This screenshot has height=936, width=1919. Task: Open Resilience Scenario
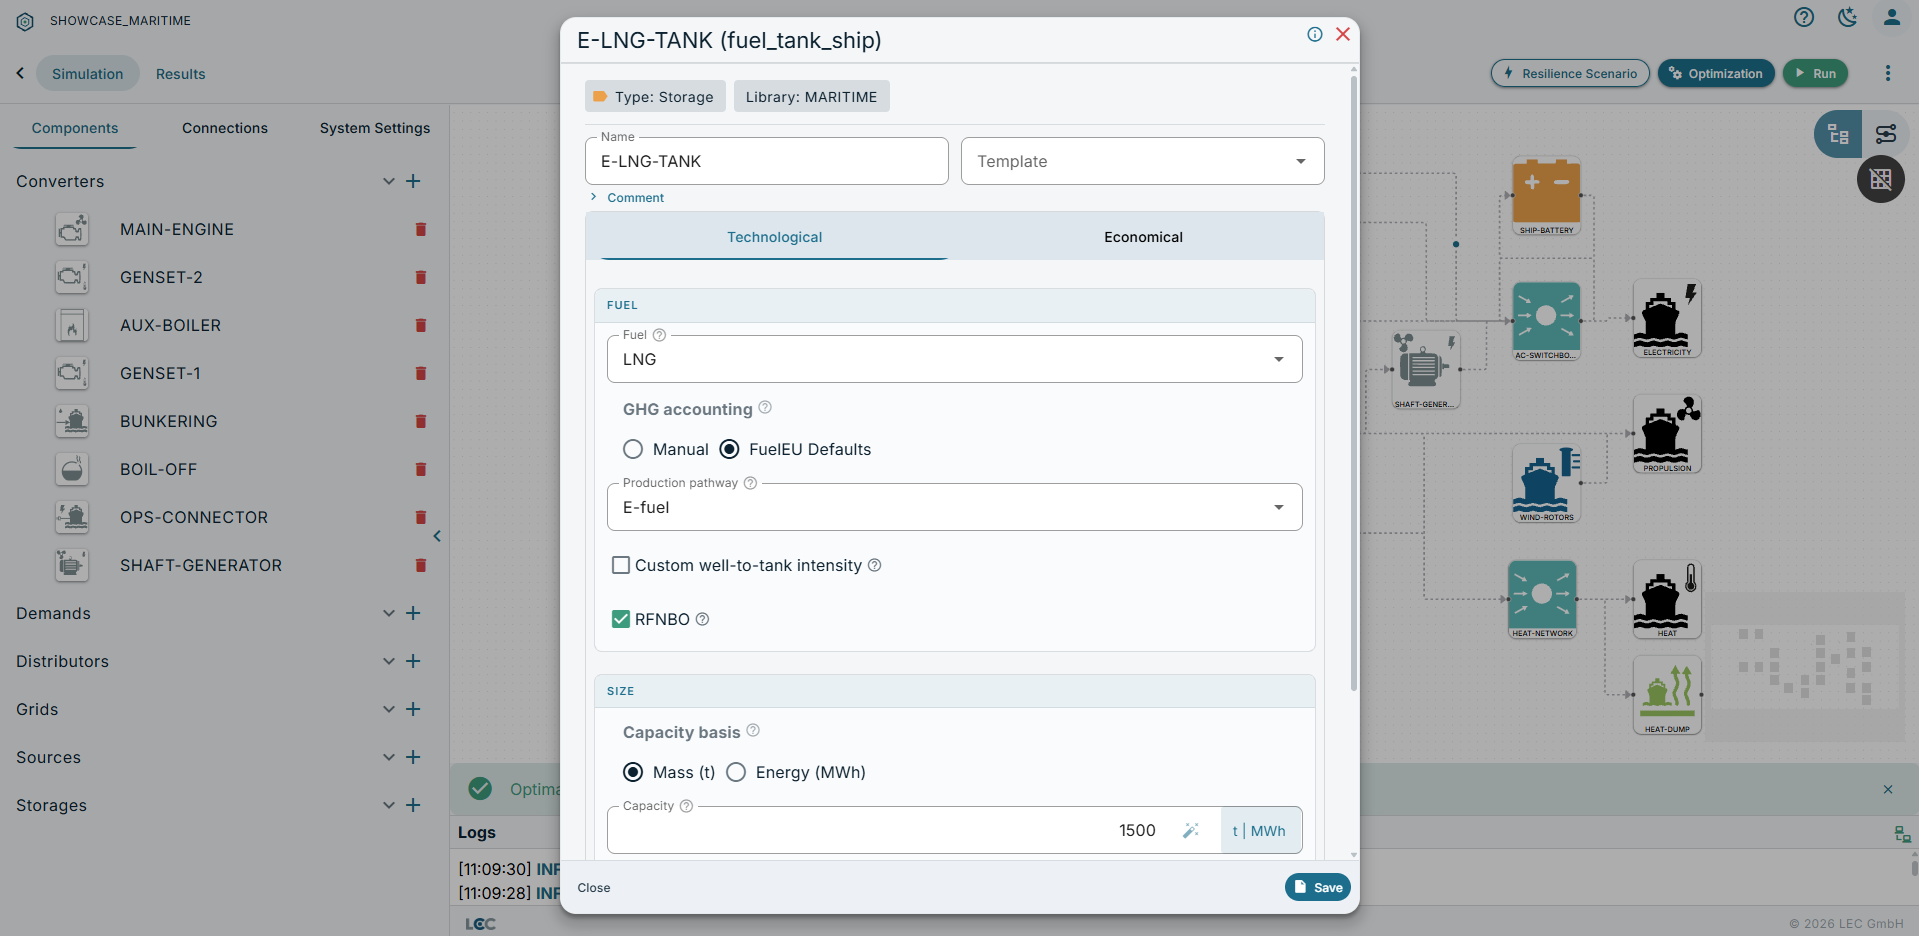[x=1570, y=73]
